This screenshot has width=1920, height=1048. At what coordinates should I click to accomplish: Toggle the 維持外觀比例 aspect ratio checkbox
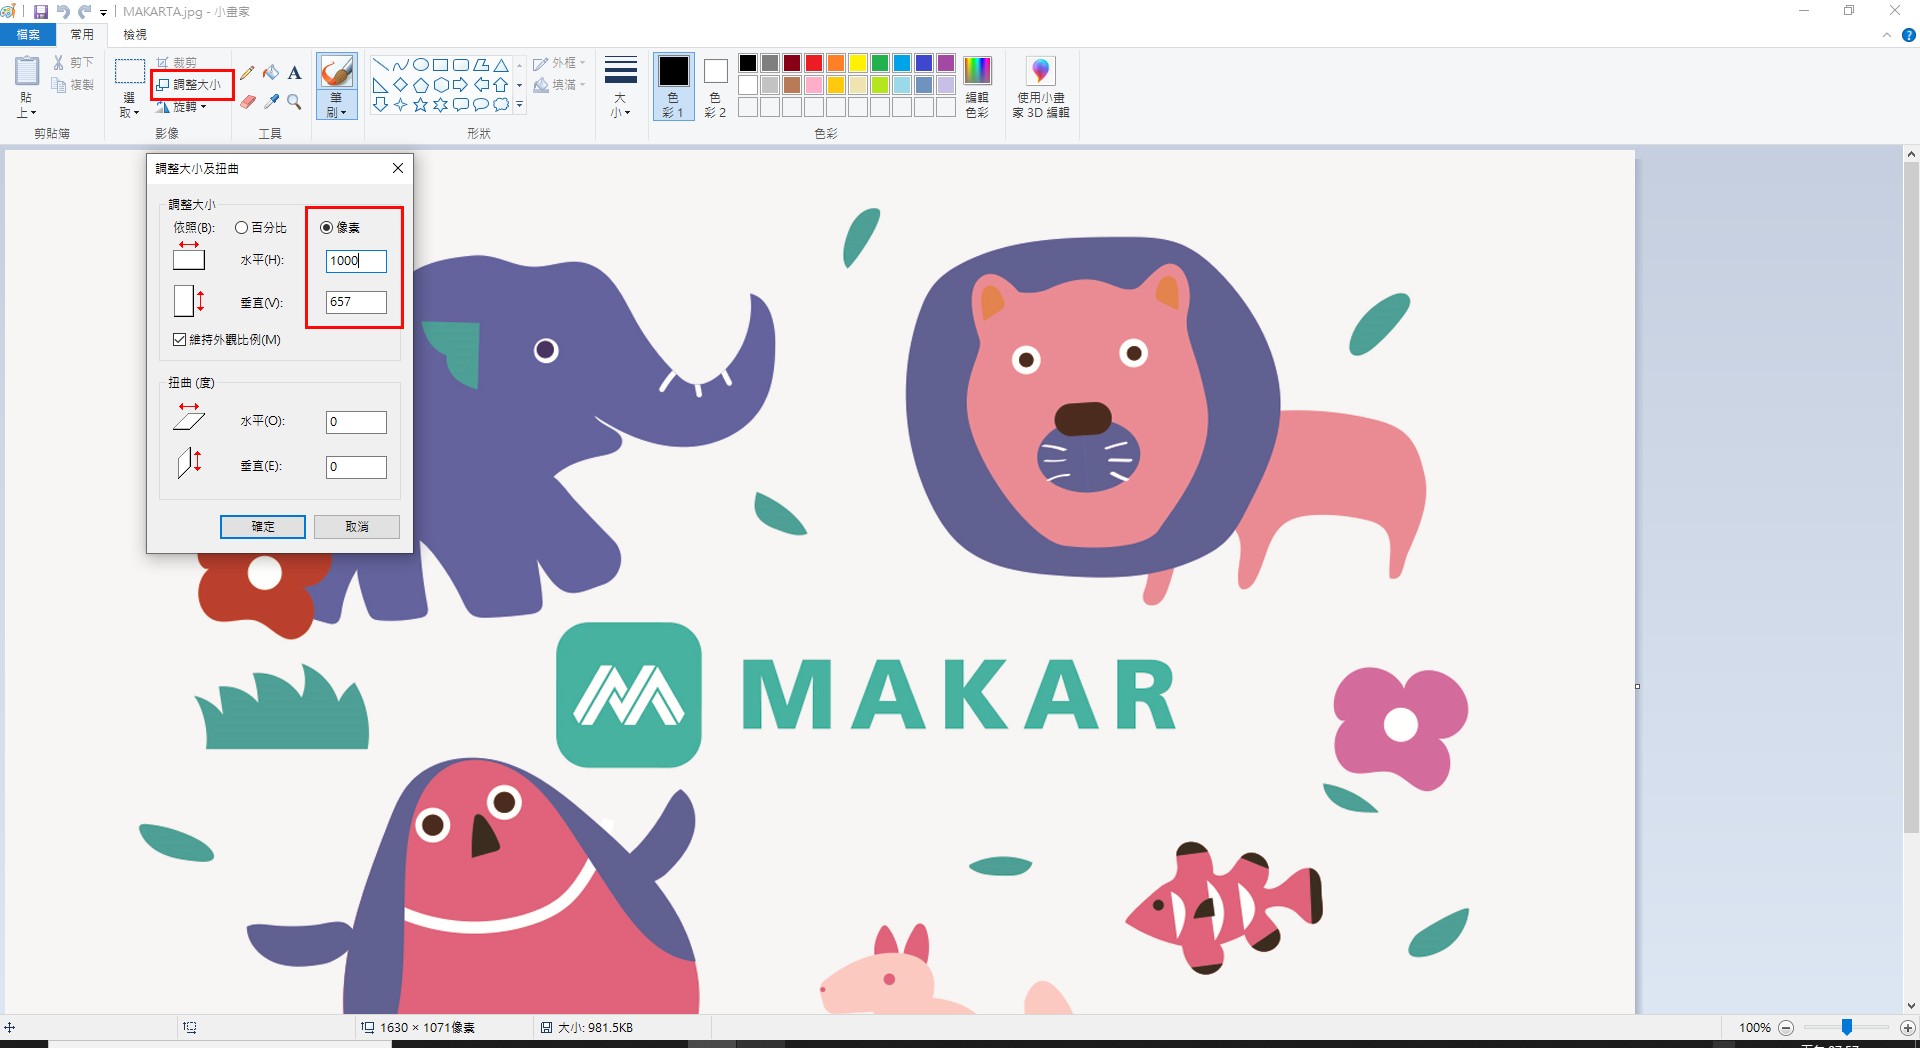pos(180,340)
